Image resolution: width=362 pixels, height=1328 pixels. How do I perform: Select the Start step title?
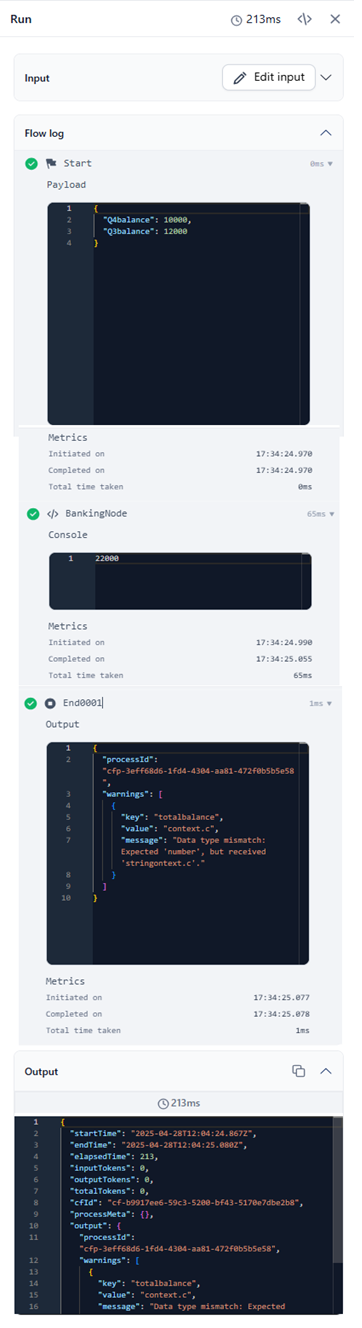[77, 163]
